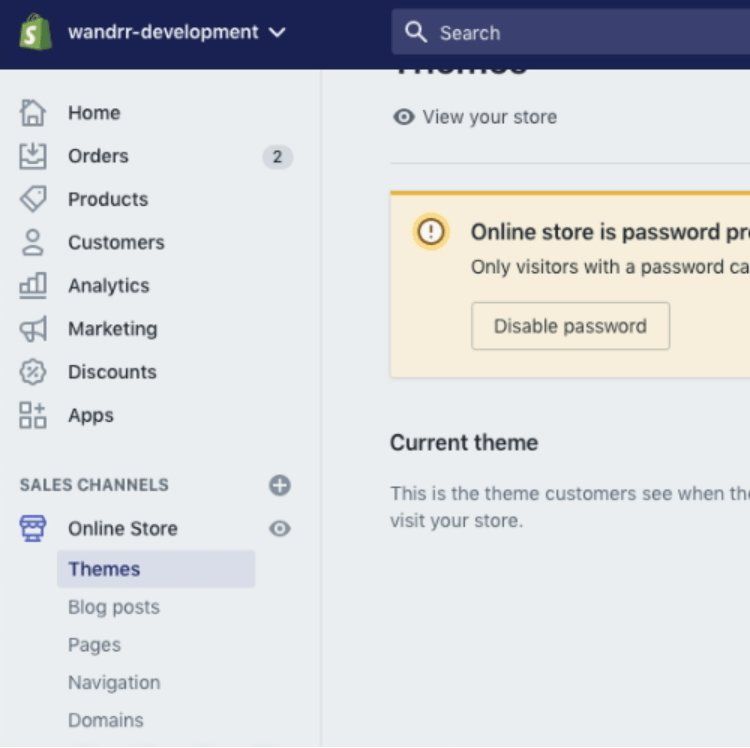Open Blog posts submenu item
The image size is (750, 748).
(113, 607)
